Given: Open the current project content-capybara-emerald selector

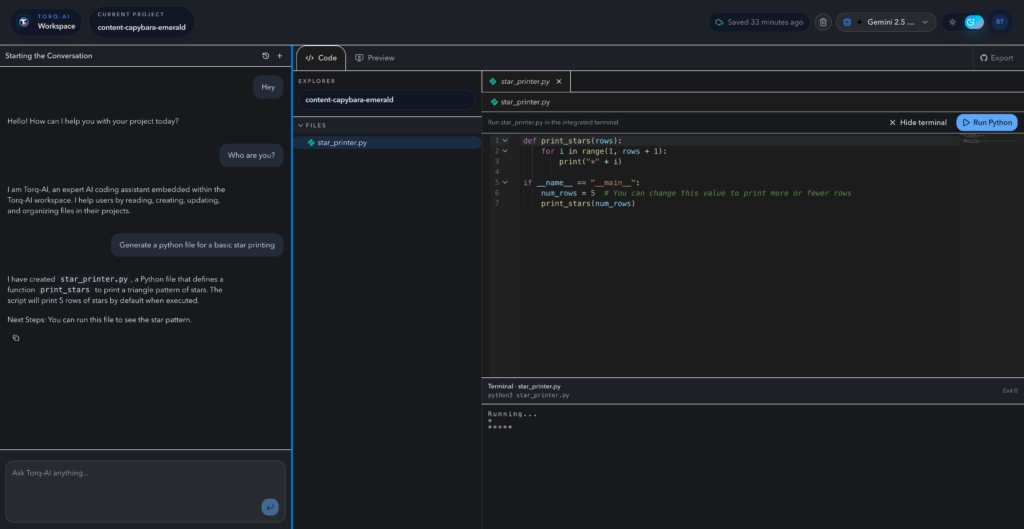Looking at the screenshot, I should pyautogui.click(x=142, y=22).
